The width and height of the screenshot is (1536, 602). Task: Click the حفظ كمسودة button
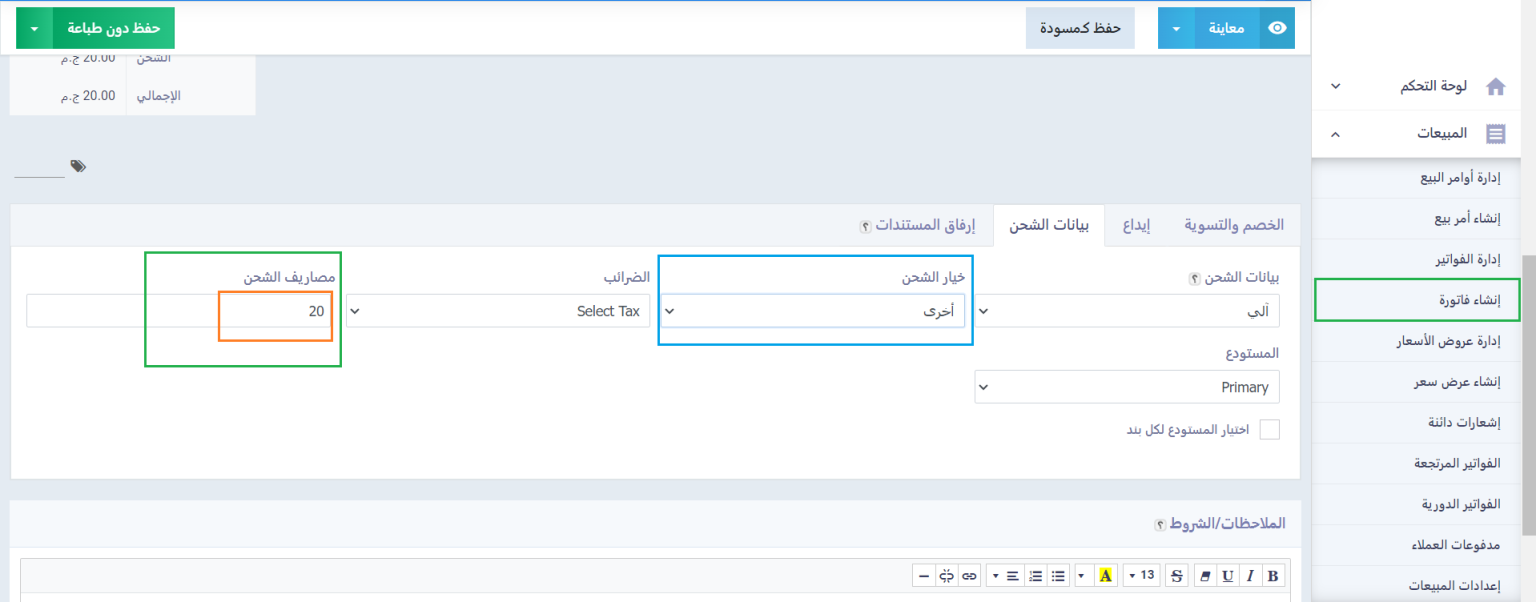coord(1080,28)
